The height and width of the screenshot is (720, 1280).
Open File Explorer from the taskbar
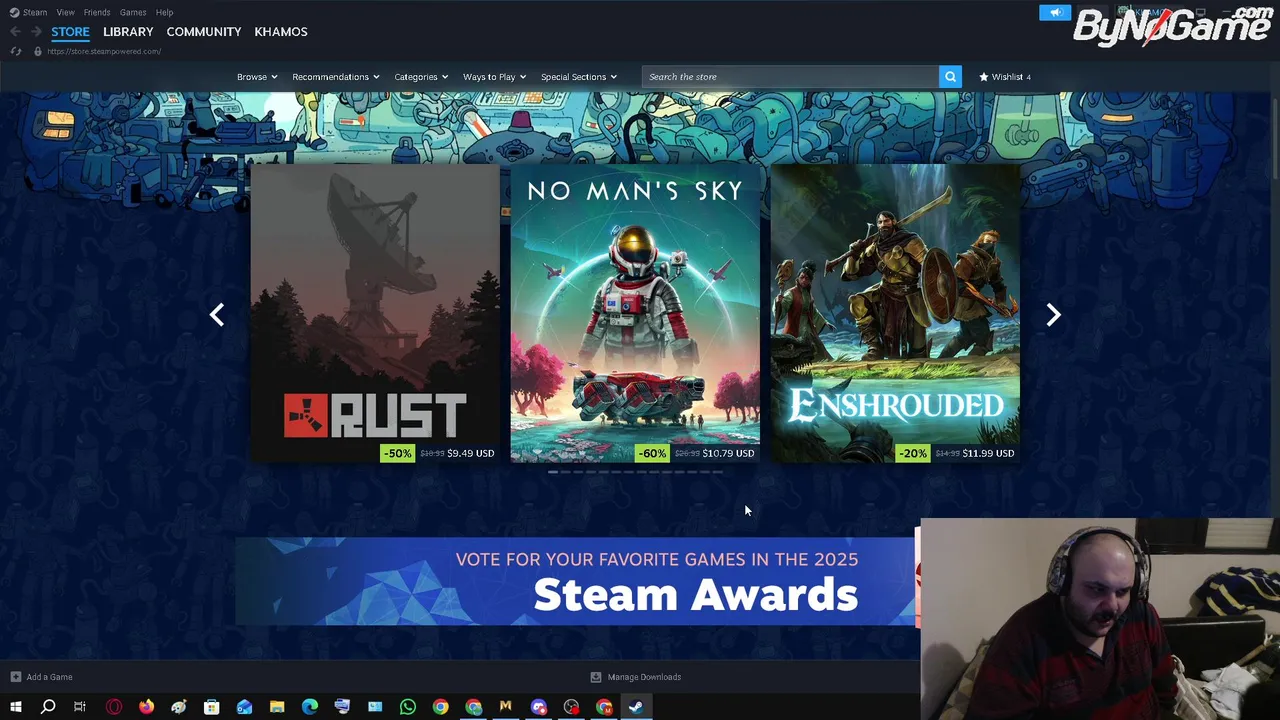pyautogui.click(x=277, y=707)
